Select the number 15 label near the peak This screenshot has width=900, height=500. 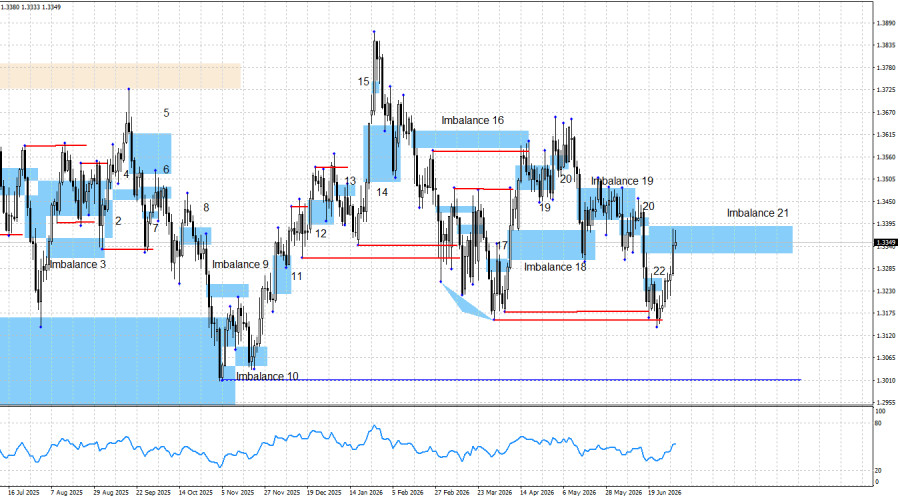tap(363, 82)
